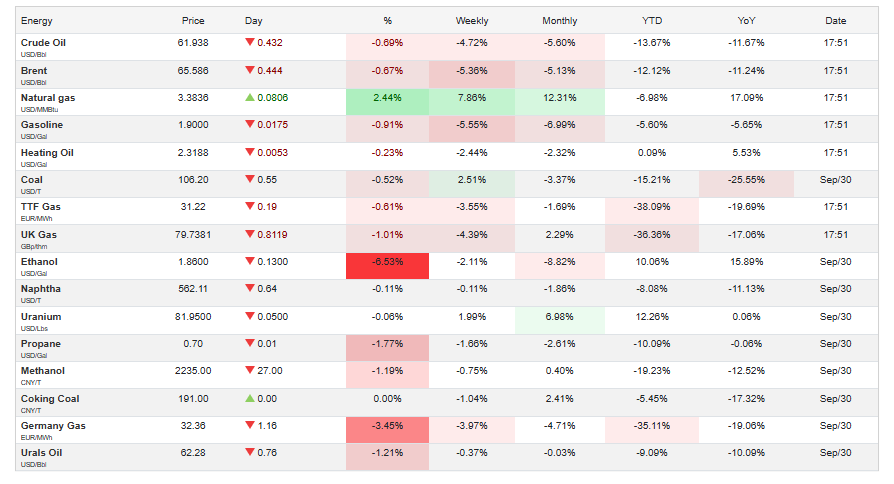This screenshot has height=484, width=894.
Task: Click the red down arrow for Germany Gas
Action: point(249,426)
